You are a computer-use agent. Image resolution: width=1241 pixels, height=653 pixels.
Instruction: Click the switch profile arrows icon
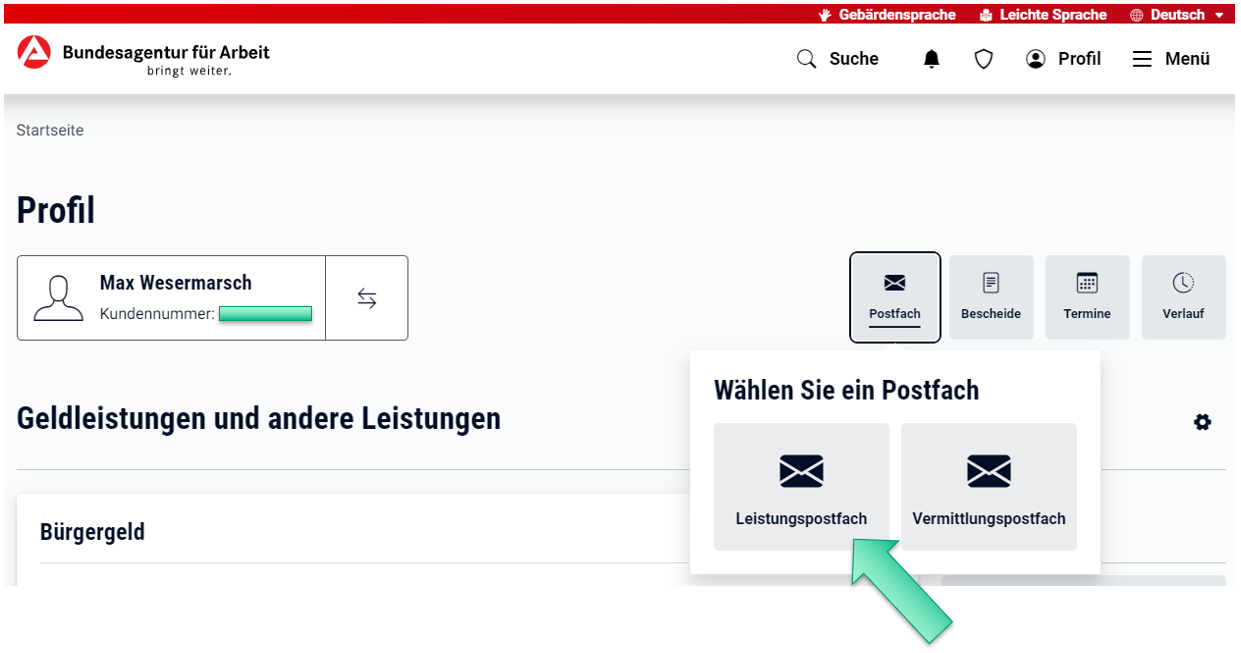[367, 298]
